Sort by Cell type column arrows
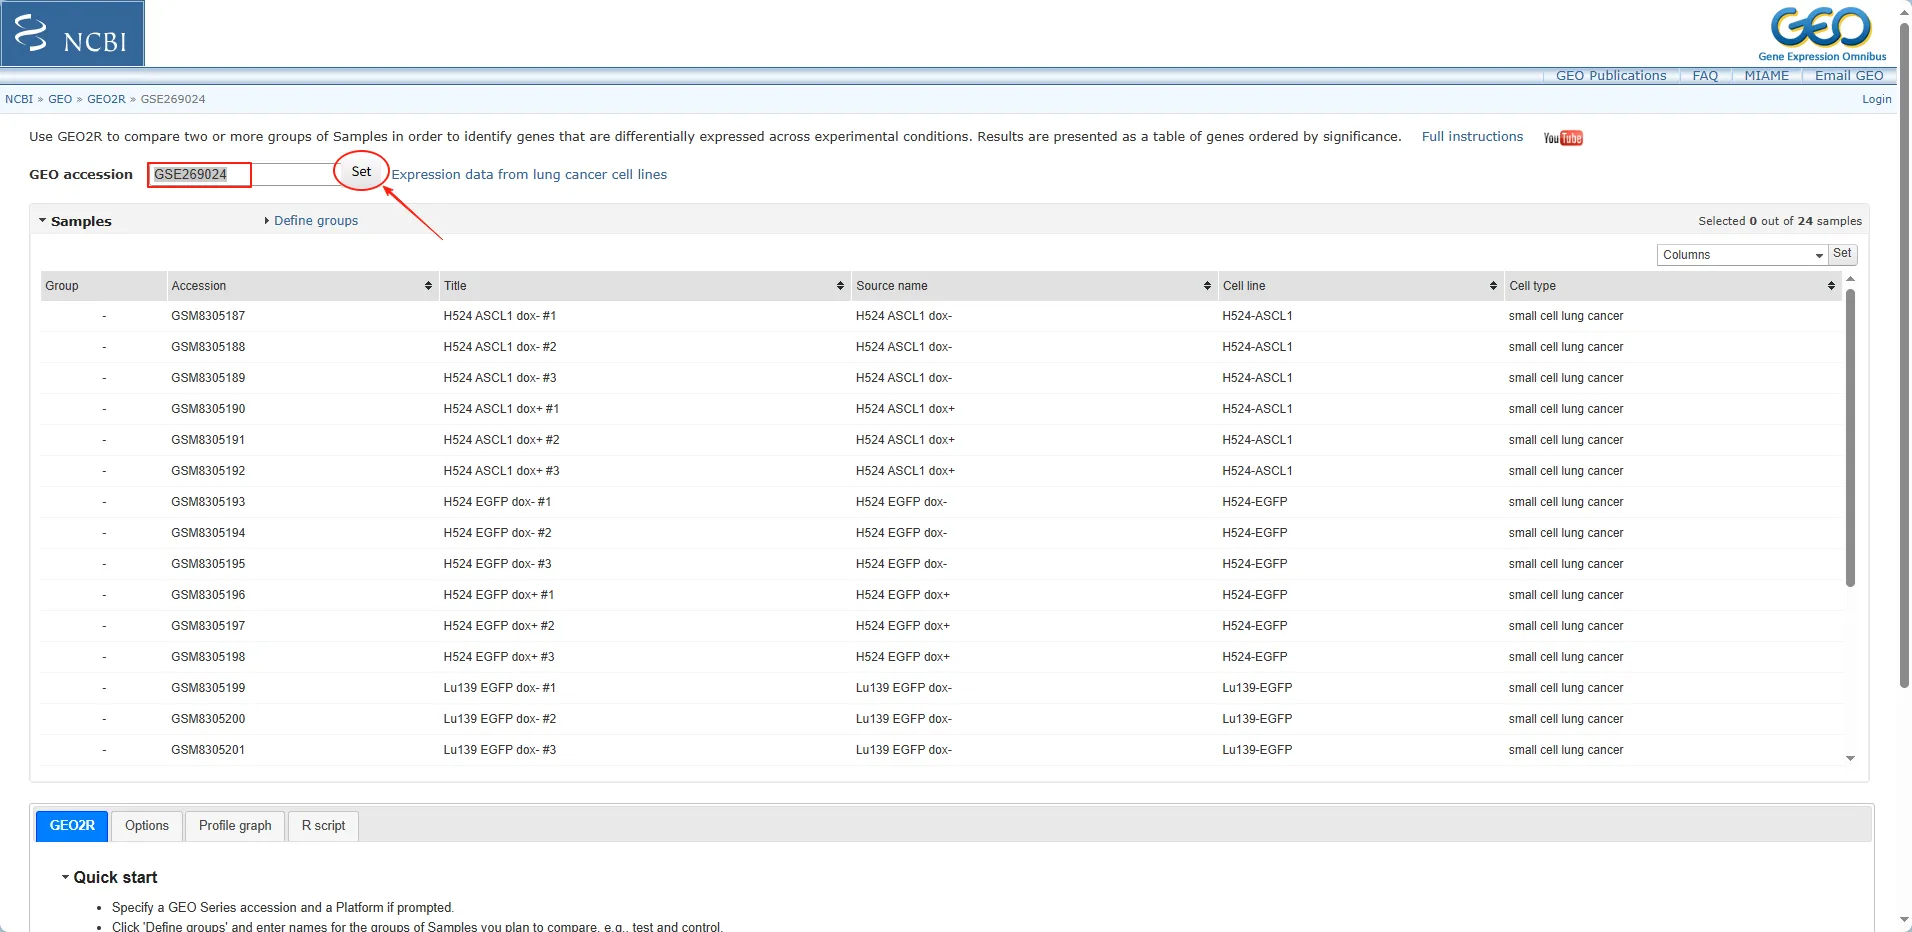The image size is (1912, 932). 1831,286
